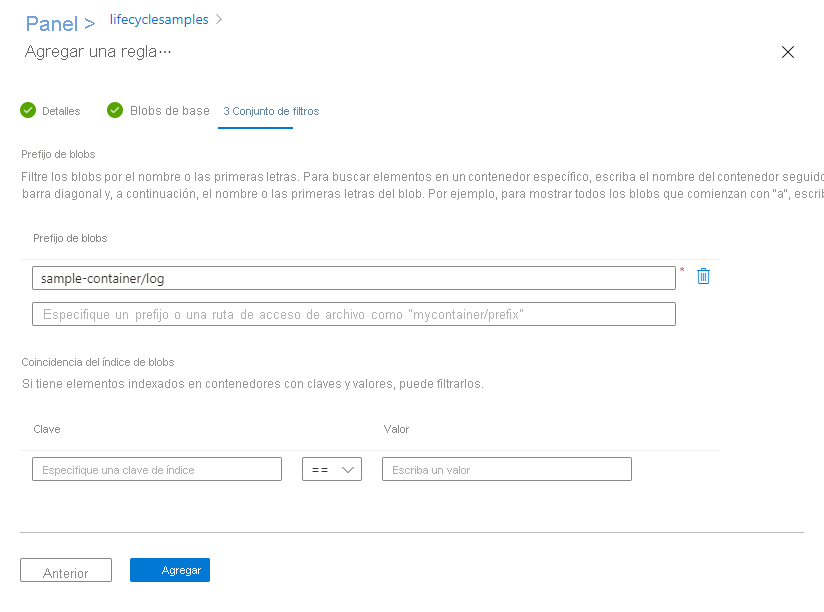This screenshot has height=612, width=824.
Task: Select the Conjunto de filtros tab
Action: (x=271, y=110)
